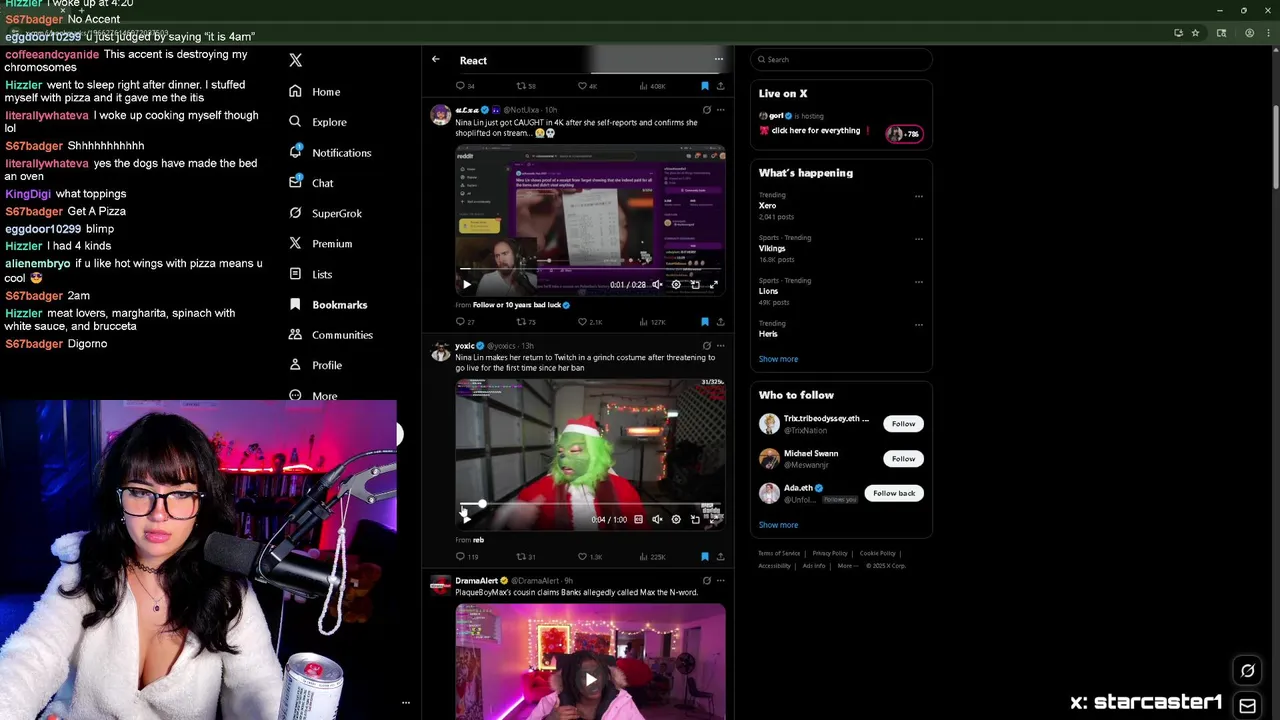Open options for the Vikings trend
Image resolution: width=1280 pixels, height=720 pixels.
918,239
